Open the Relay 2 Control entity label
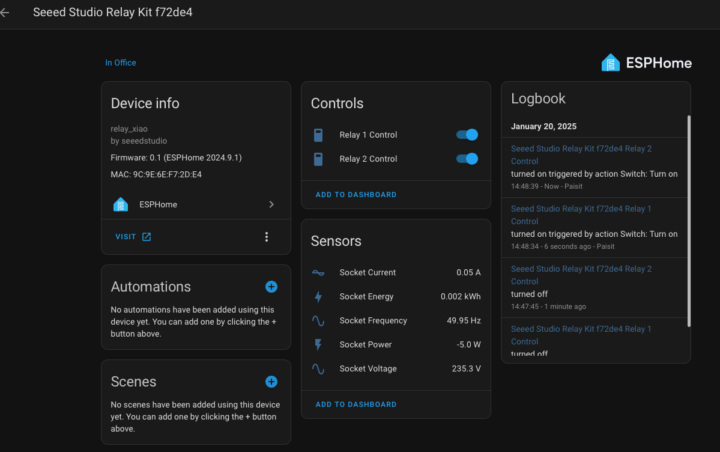This screenshot has width=720, height=452. click(368, 159)
